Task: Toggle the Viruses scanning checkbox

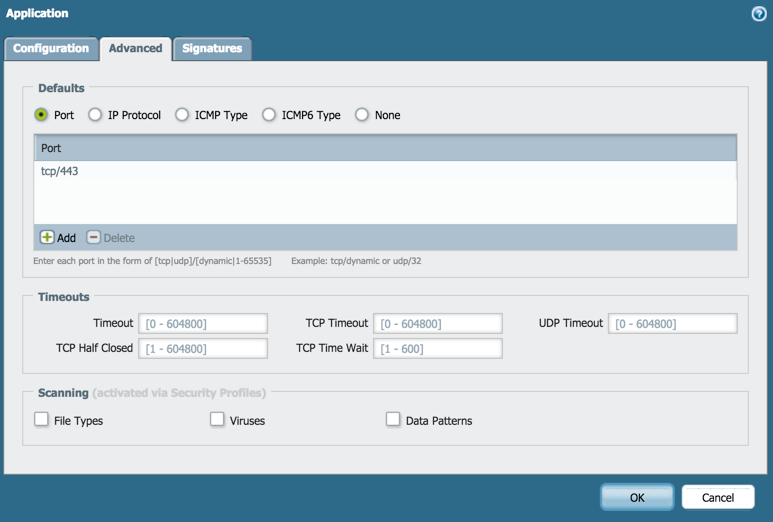Action: tap(217, 420)
